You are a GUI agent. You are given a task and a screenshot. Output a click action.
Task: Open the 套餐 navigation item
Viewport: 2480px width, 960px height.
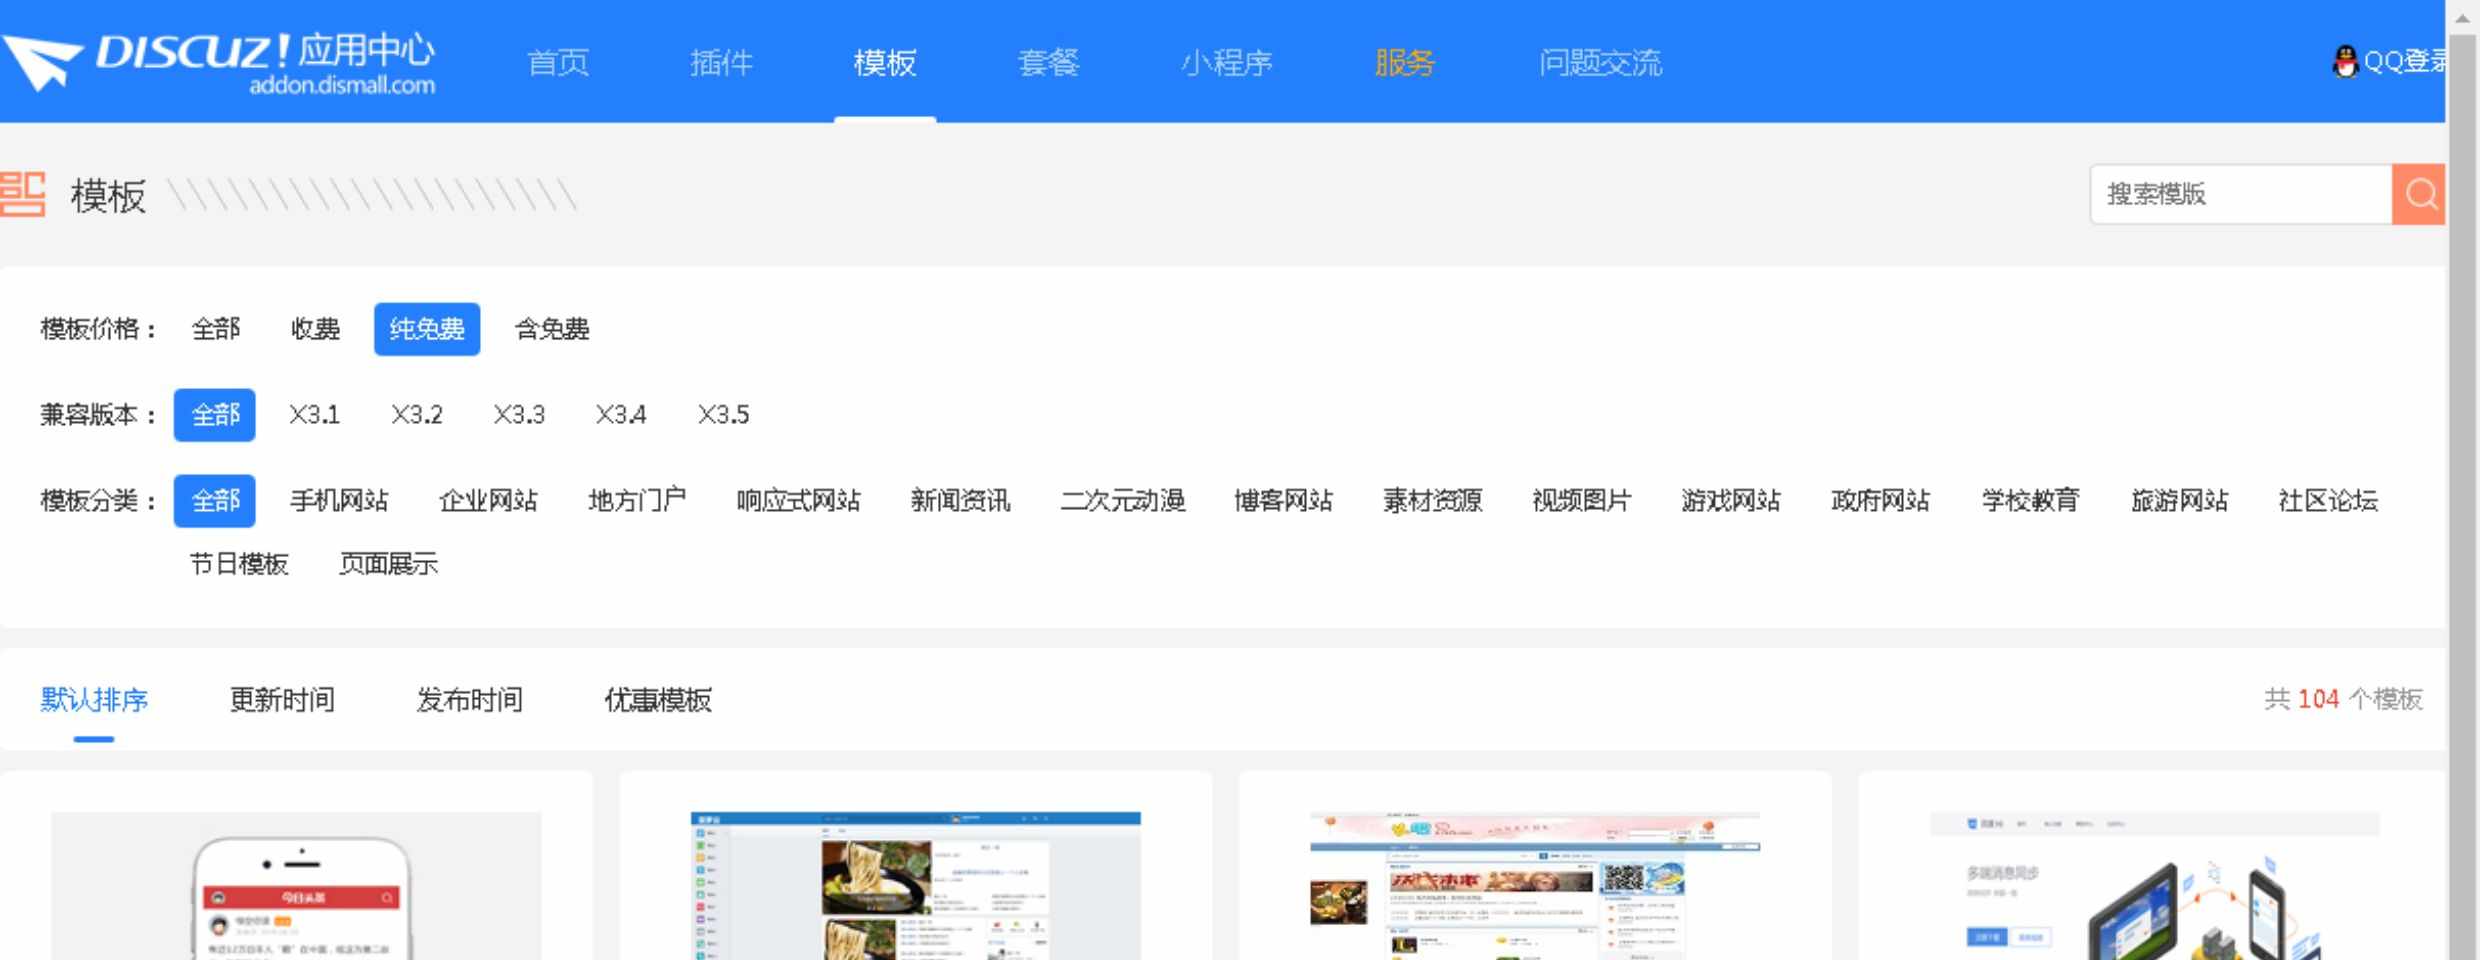[x=1048, y=63]
